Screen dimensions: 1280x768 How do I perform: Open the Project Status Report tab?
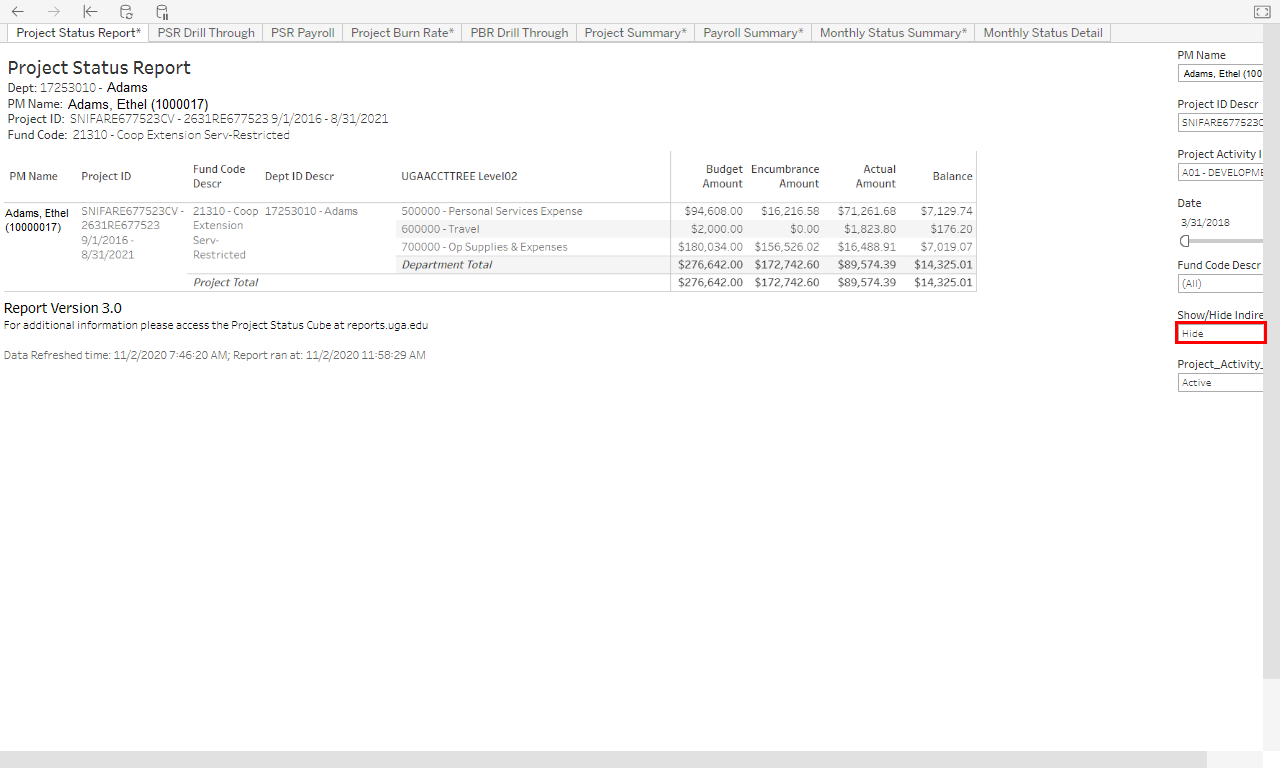pos(78,33)
